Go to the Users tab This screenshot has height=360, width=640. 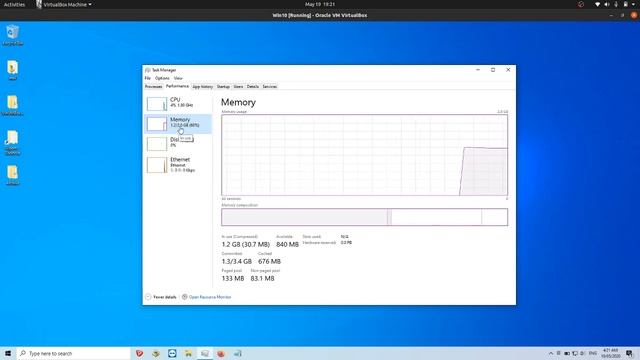(238, 87)
